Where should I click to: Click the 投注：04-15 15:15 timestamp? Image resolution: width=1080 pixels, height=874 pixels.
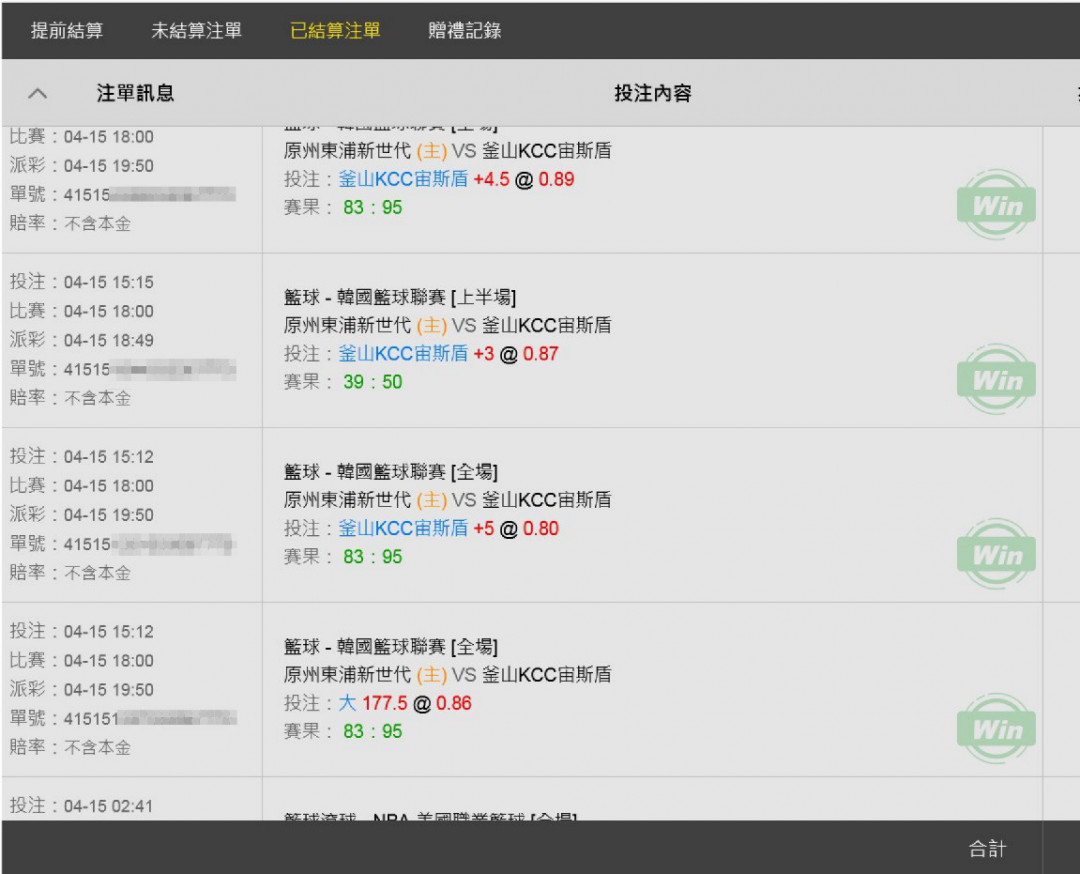point(81,282)
